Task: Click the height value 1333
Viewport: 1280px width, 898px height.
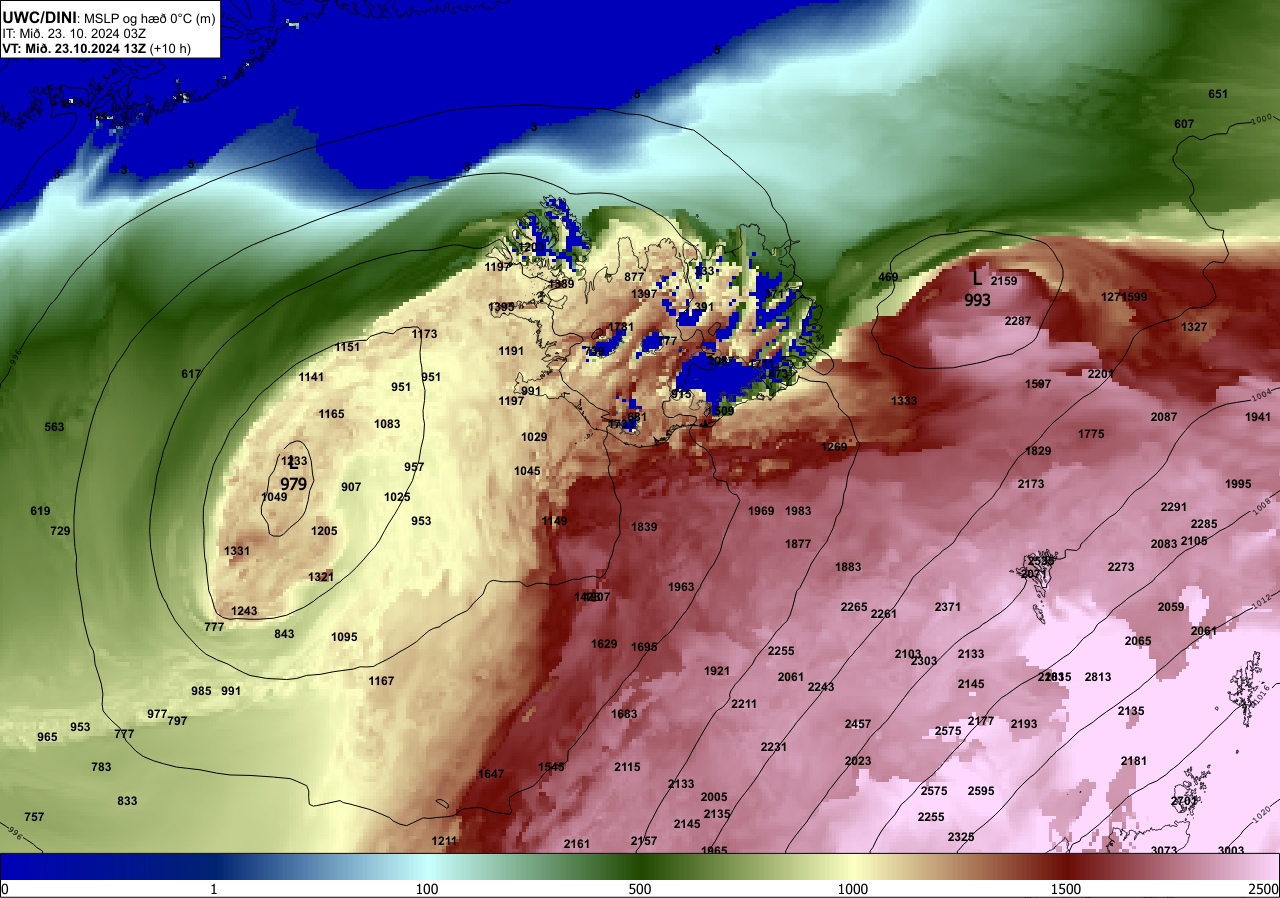Action: (904, 401)
